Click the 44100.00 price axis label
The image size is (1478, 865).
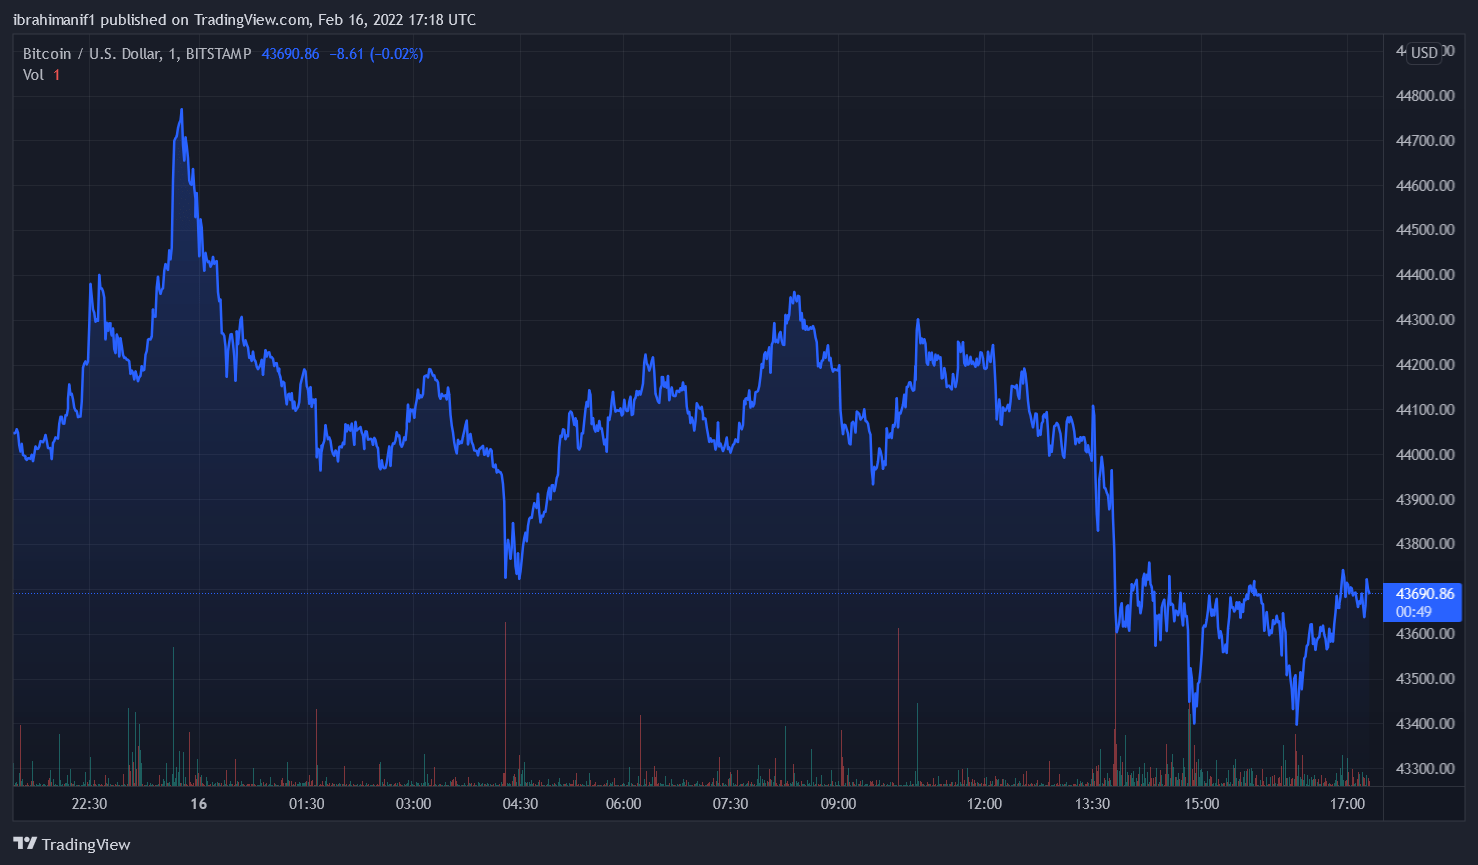coord(1424,410)
